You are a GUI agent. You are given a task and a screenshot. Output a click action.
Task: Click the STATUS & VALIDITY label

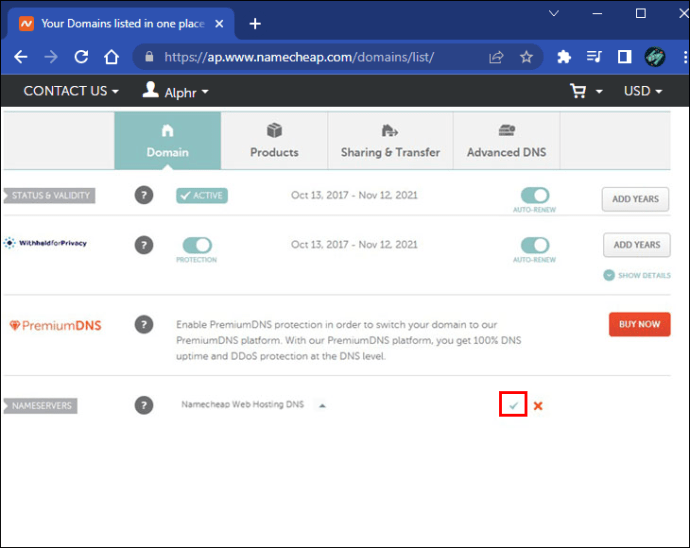(49, 195)
